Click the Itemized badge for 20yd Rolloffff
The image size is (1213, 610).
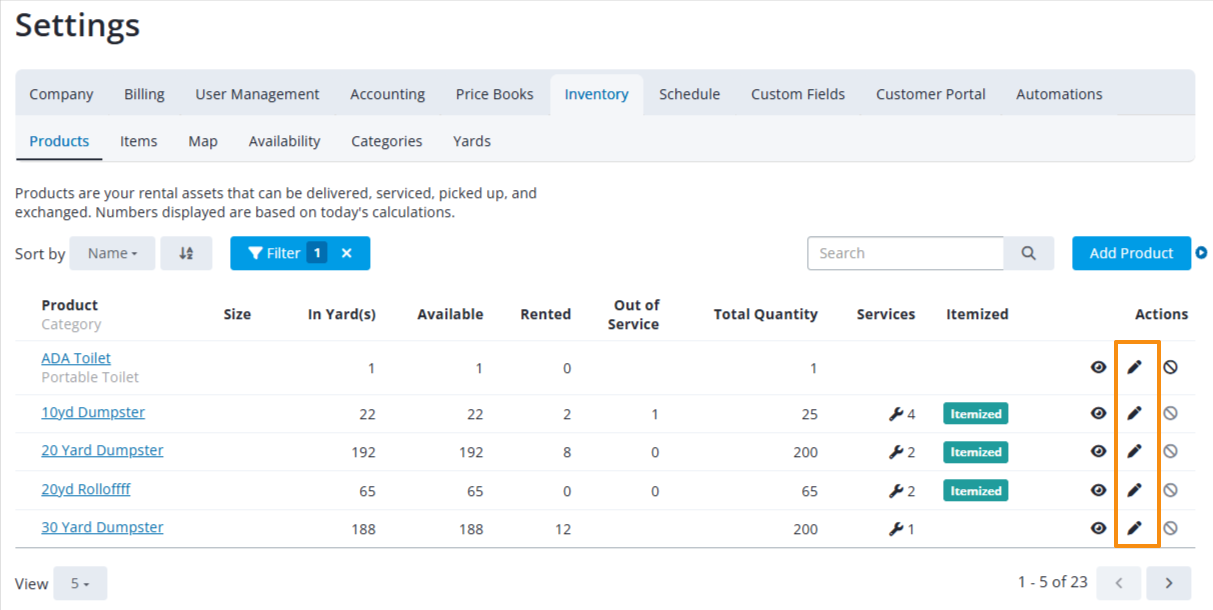[976, 491]
